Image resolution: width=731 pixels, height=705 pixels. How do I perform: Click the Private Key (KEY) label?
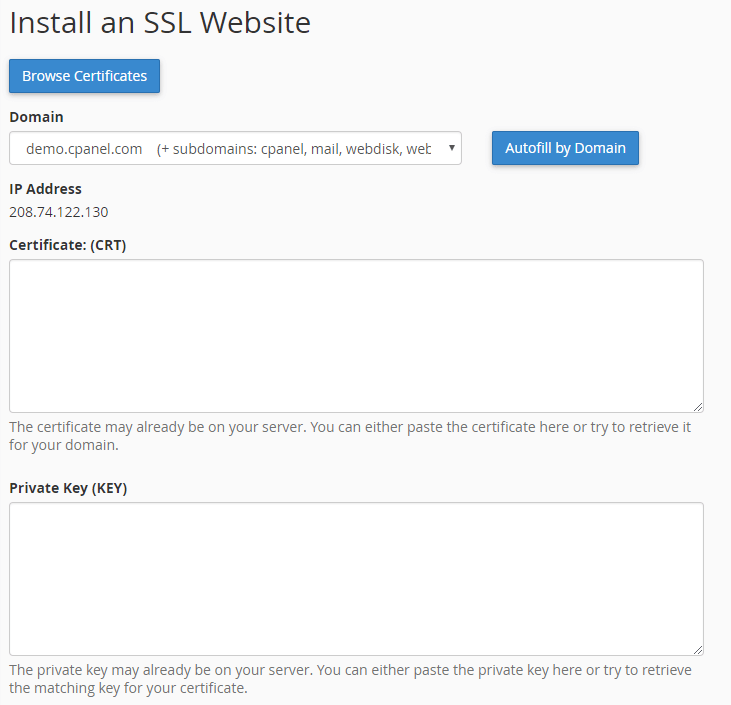point(68,488)
